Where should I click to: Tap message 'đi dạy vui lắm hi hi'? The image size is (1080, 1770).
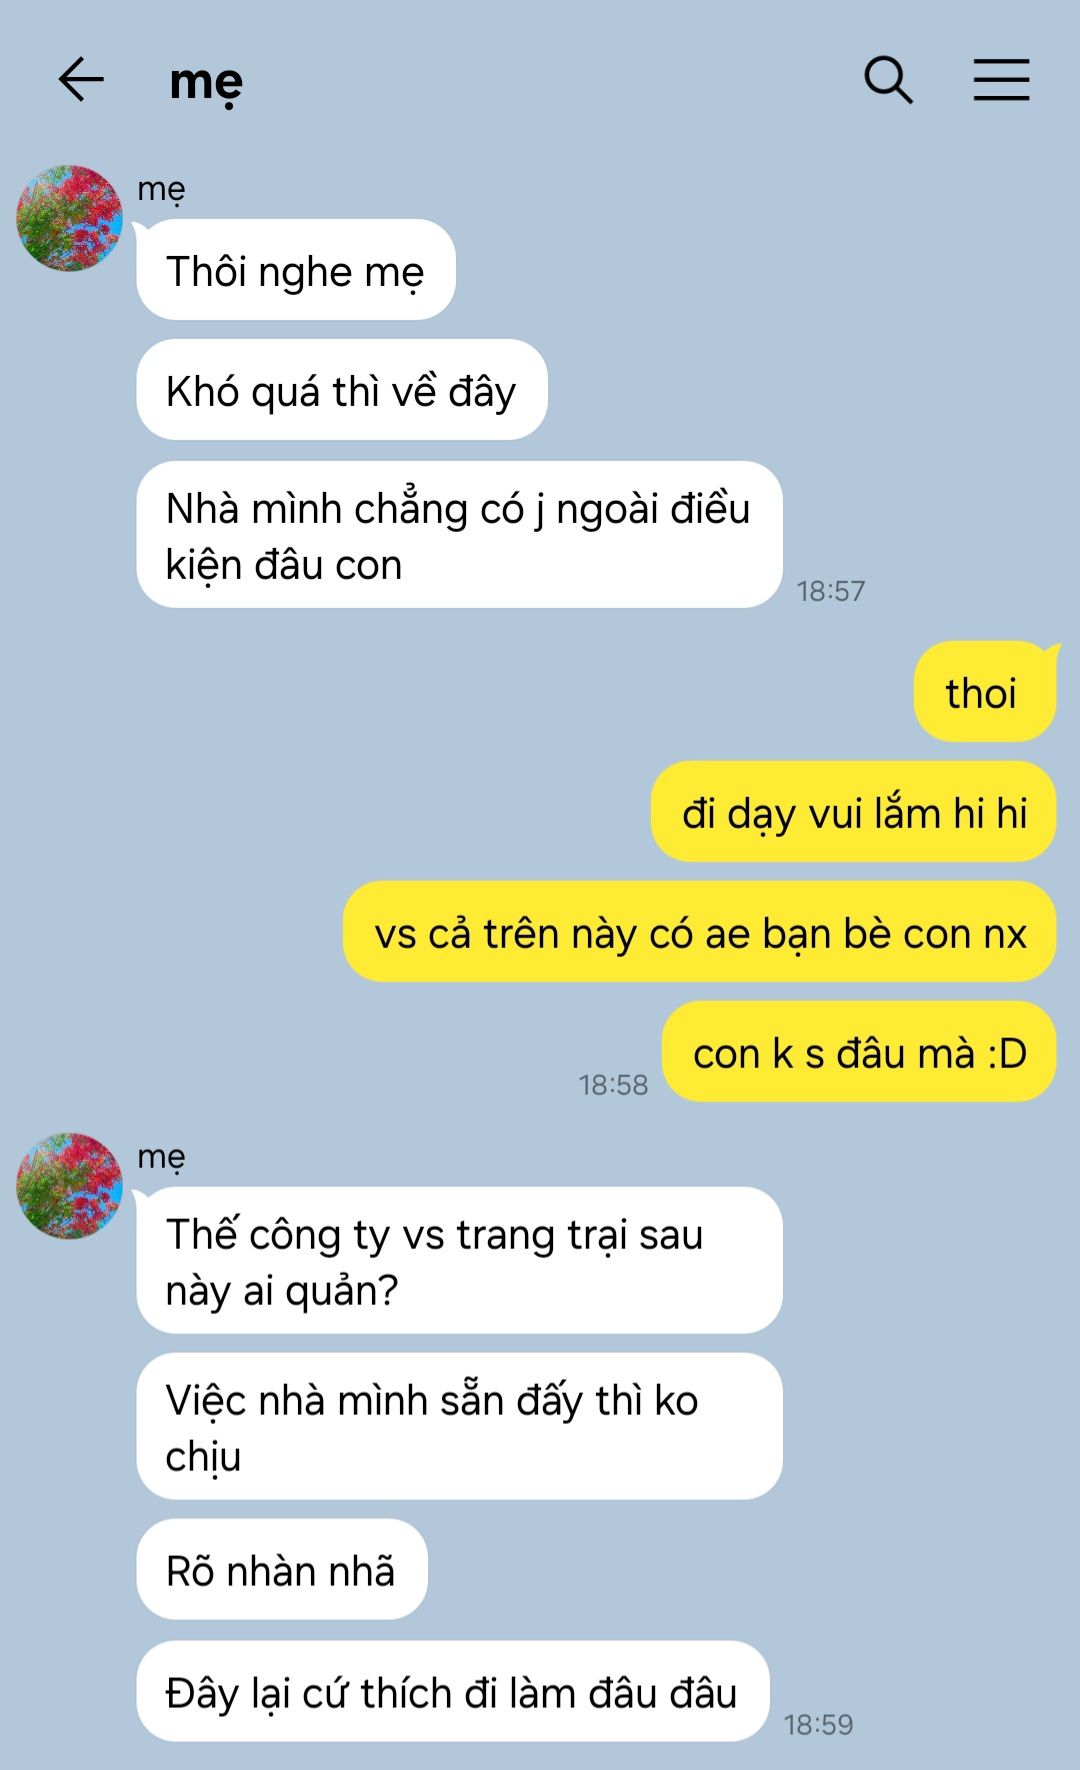coord(854,812)
